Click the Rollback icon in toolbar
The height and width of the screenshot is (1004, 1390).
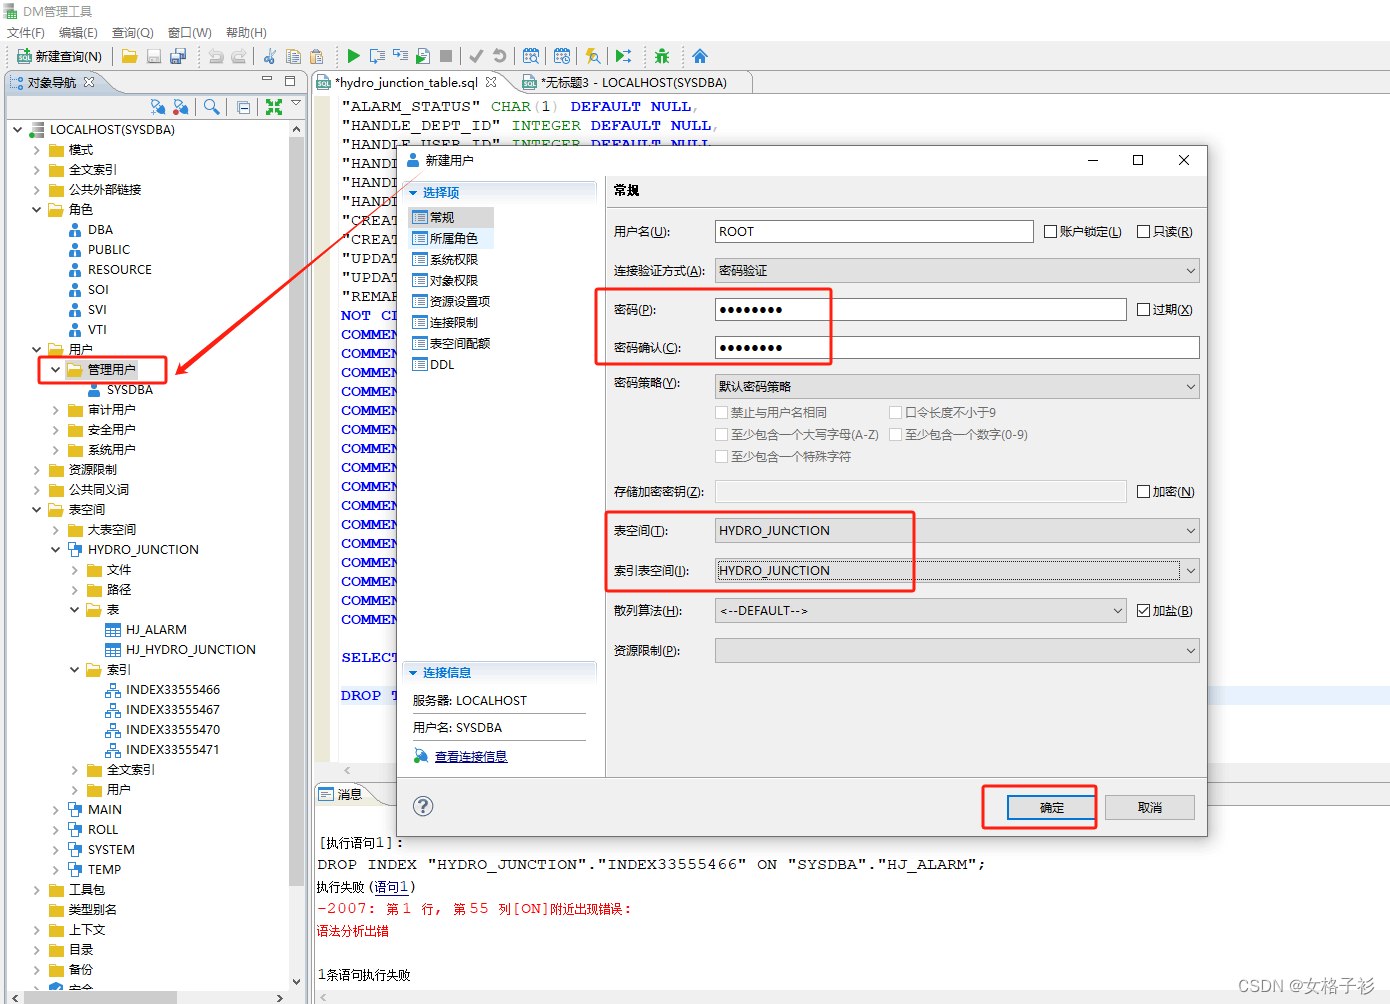click(499, 56)
